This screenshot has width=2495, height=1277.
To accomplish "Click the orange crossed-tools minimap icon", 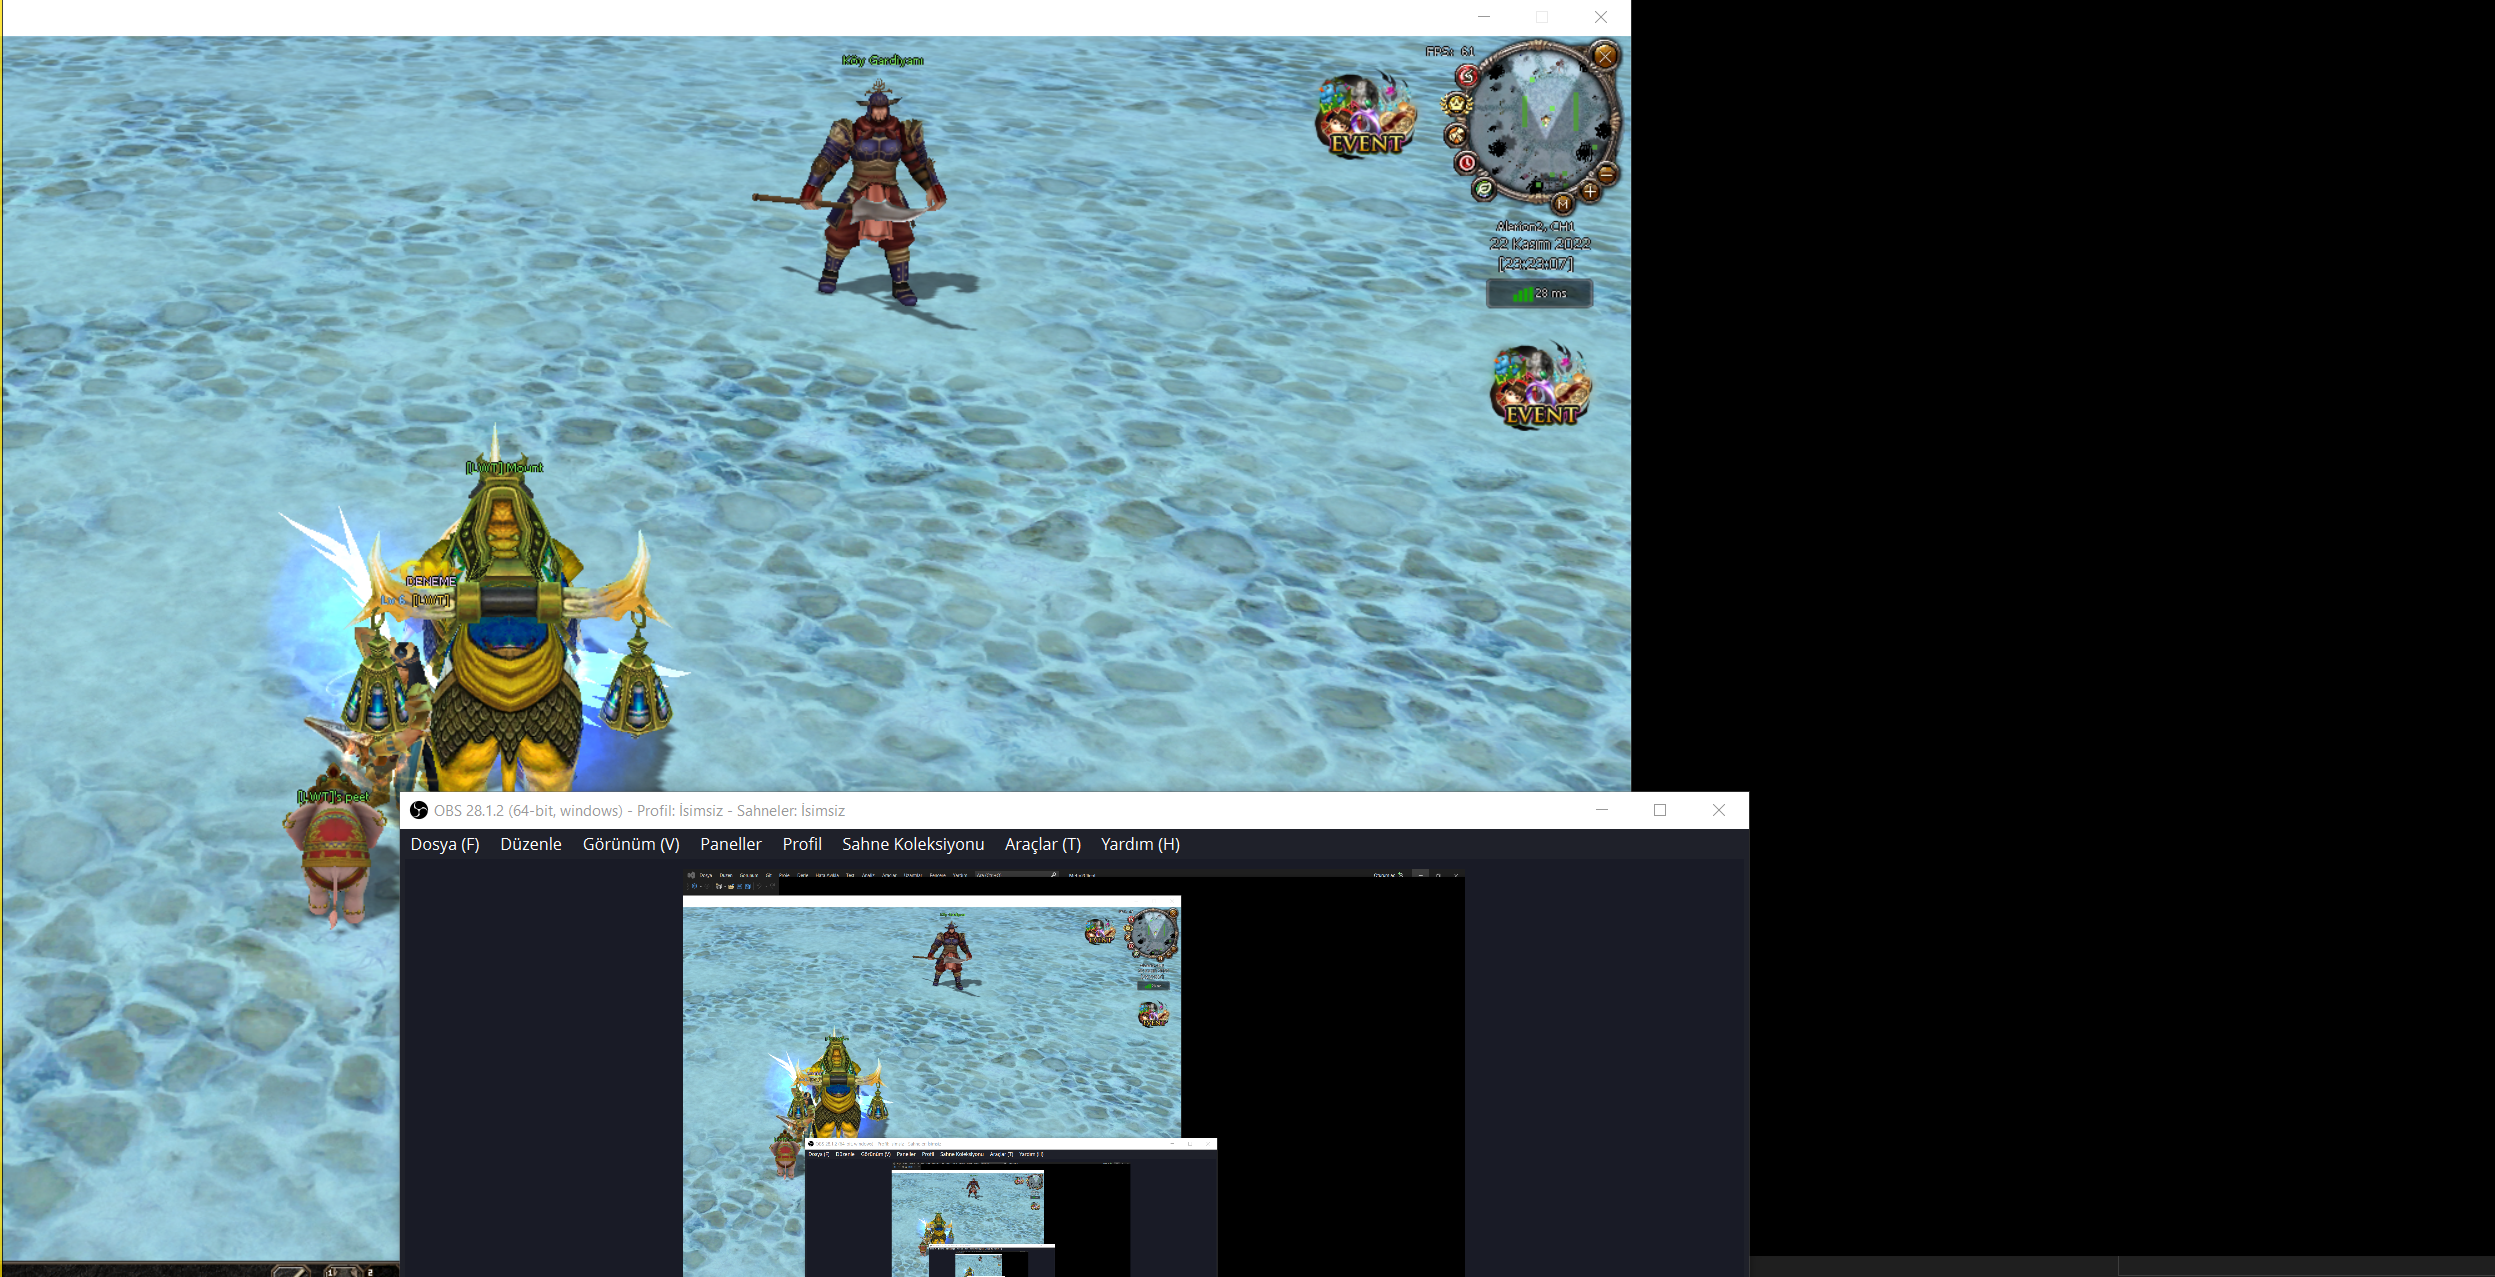I will tap(1456, 134).
